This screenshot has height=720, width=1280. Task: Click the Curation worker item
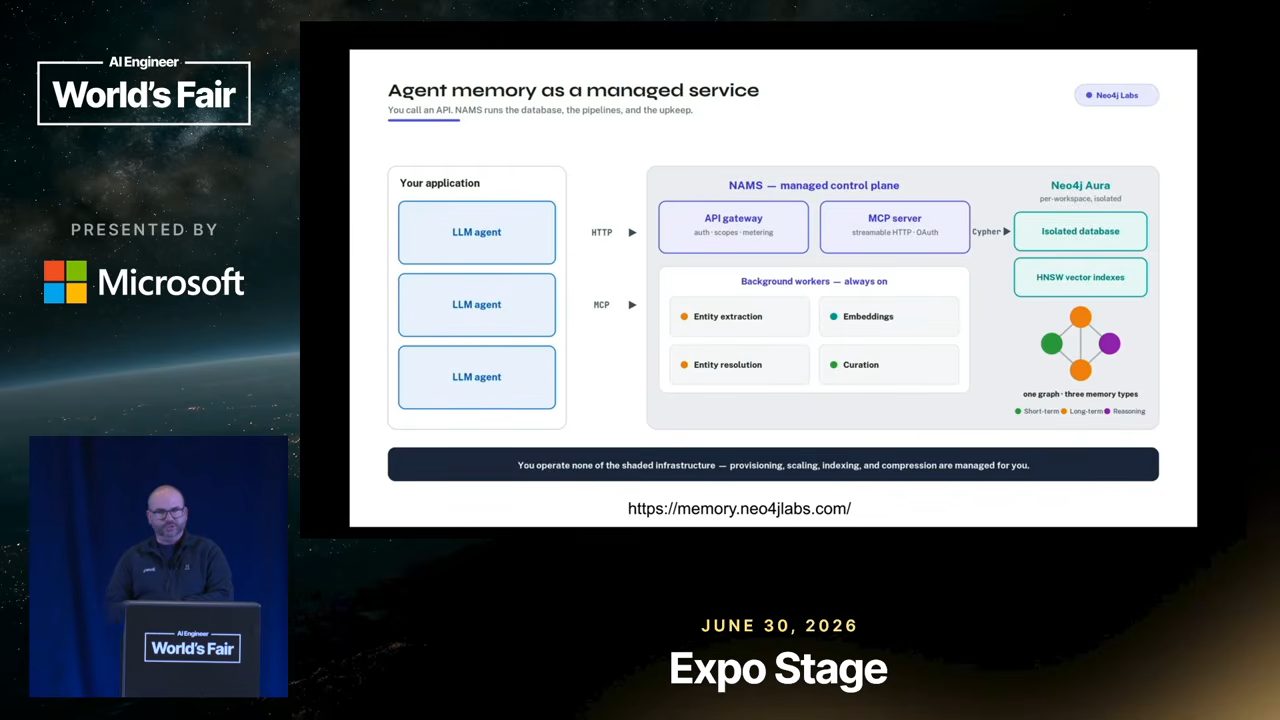pos(889,365)
